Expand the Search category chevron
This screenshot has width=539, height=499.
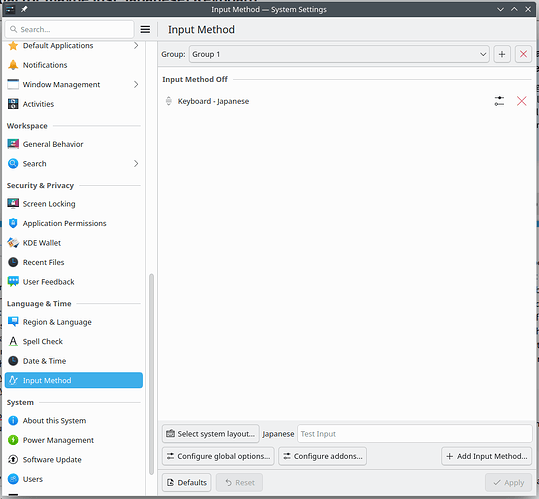click(x=136, y=164)
